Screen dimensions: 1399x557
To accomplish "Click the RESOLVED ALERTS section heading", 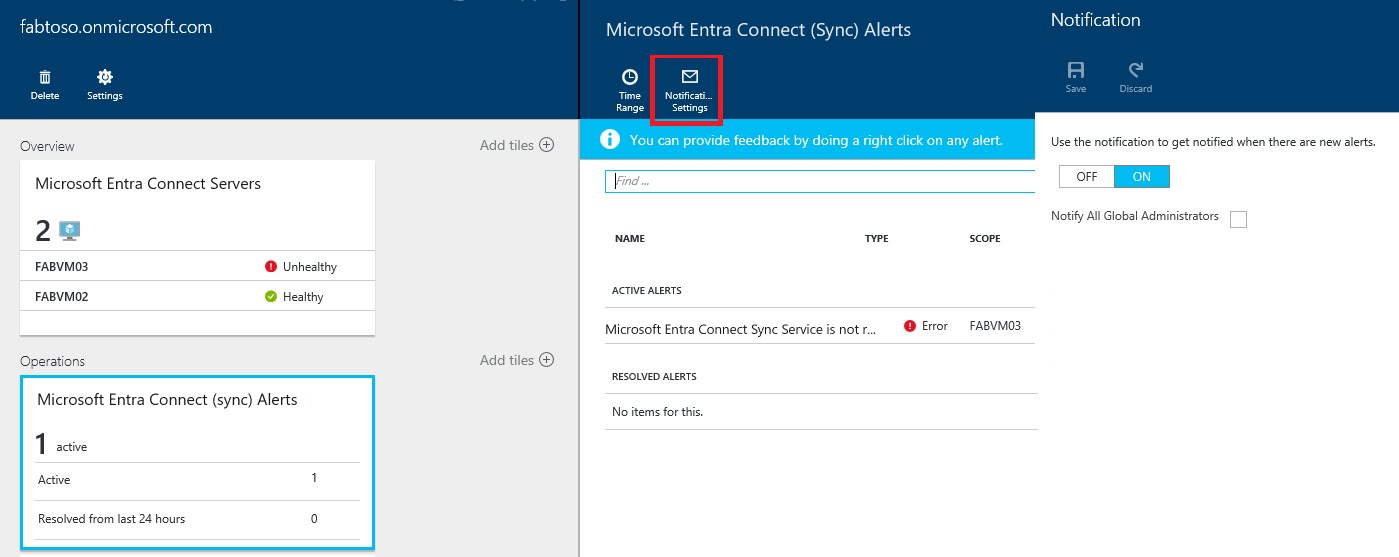I will [x=654, y=377].
